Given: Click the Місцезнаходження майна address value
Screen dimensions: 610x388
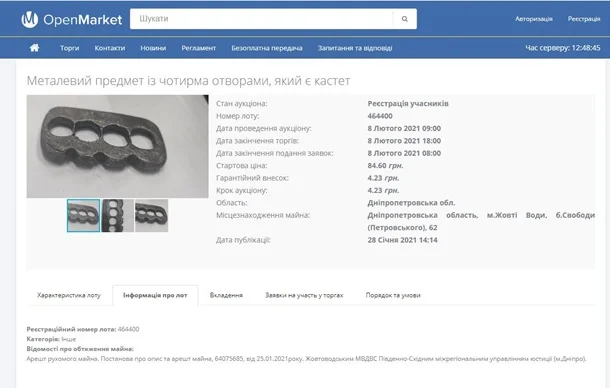Looking at the screenshot, I should pyautogui.click(x=481, y=221).
